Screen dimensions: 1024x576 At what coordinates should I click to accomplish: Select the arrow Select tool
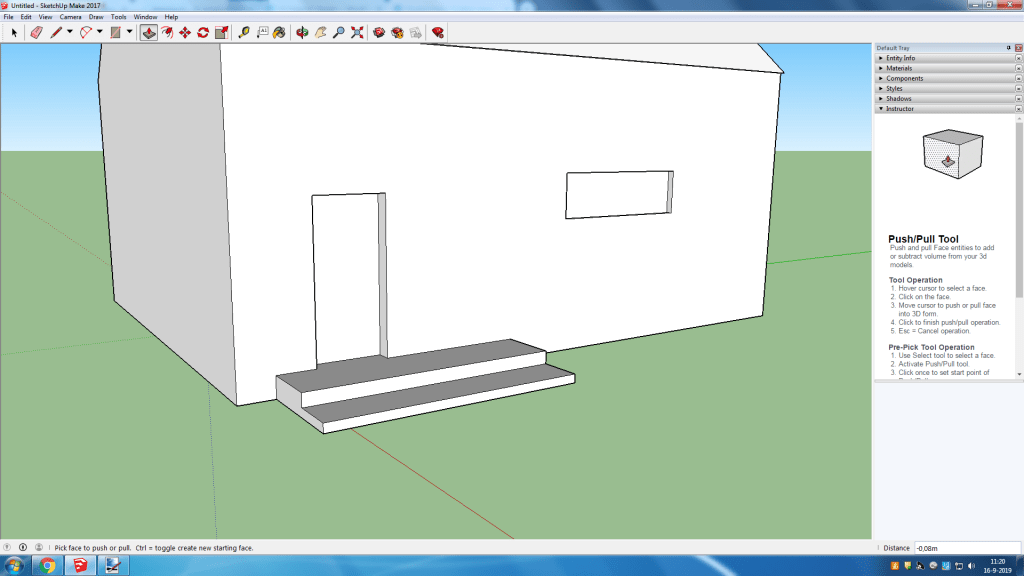[x=14, y=32]
